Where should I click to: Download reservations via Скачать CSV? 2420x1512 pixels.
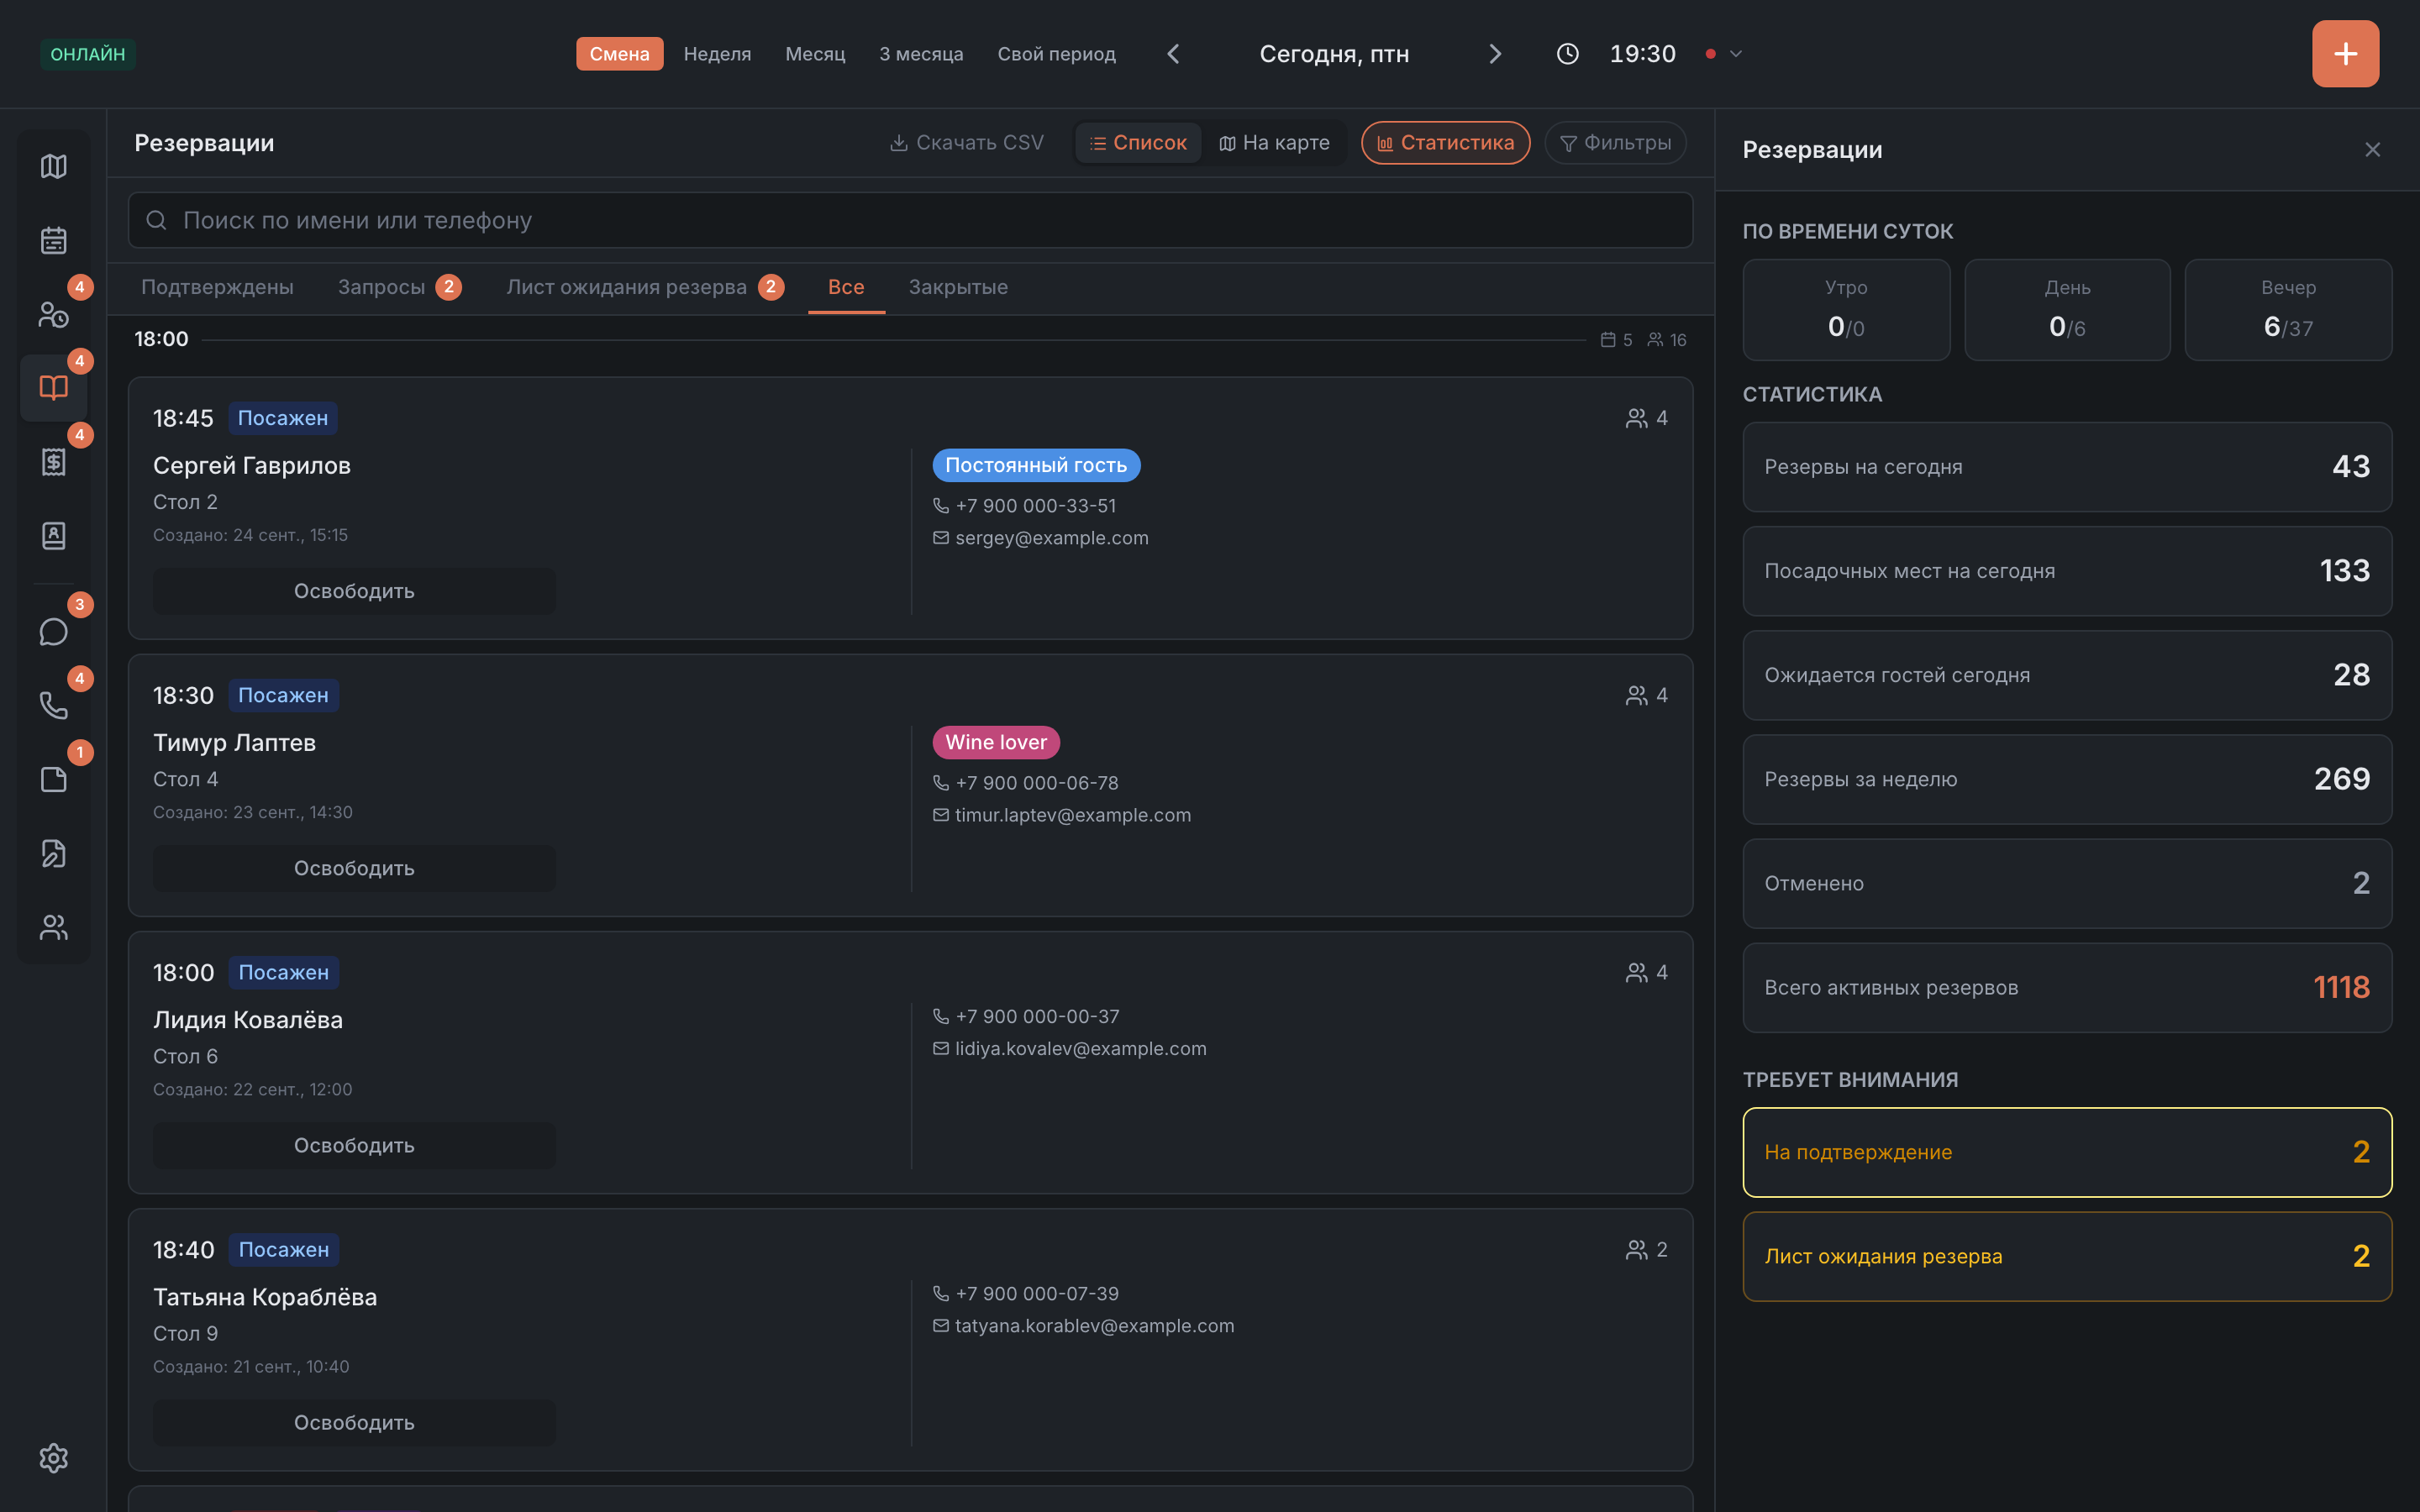pyautogui.click(x=966, y=143)
